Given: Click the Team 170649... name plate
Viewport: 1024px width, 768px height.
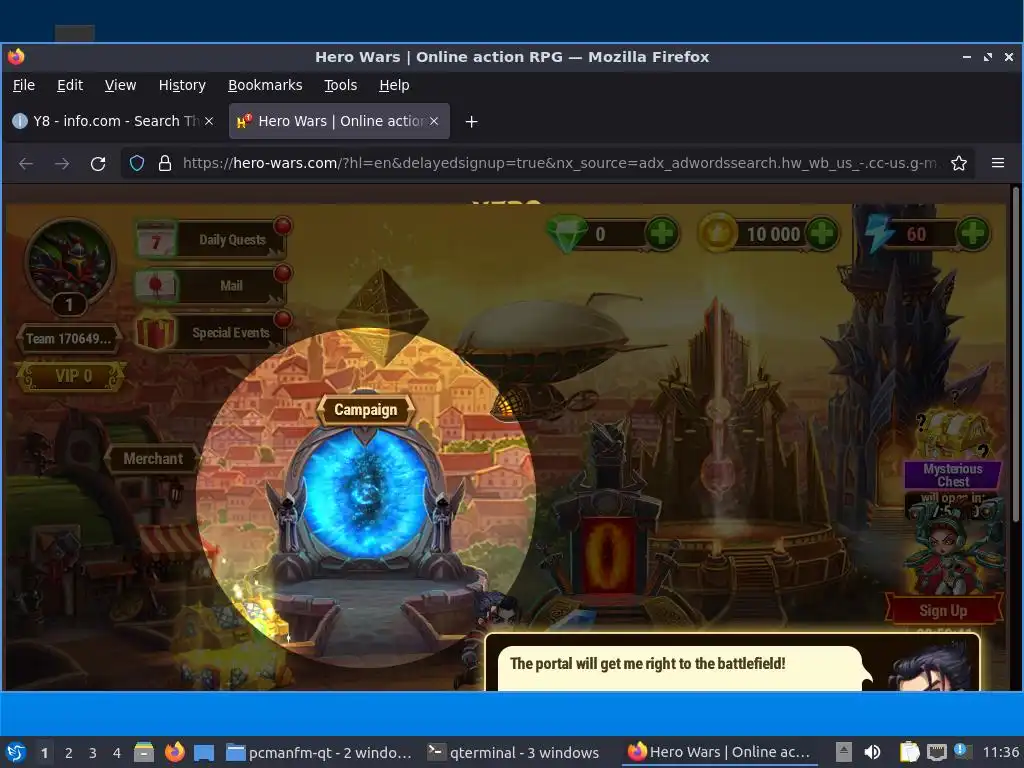Looking at the screenshot, I should coord(68,338).
